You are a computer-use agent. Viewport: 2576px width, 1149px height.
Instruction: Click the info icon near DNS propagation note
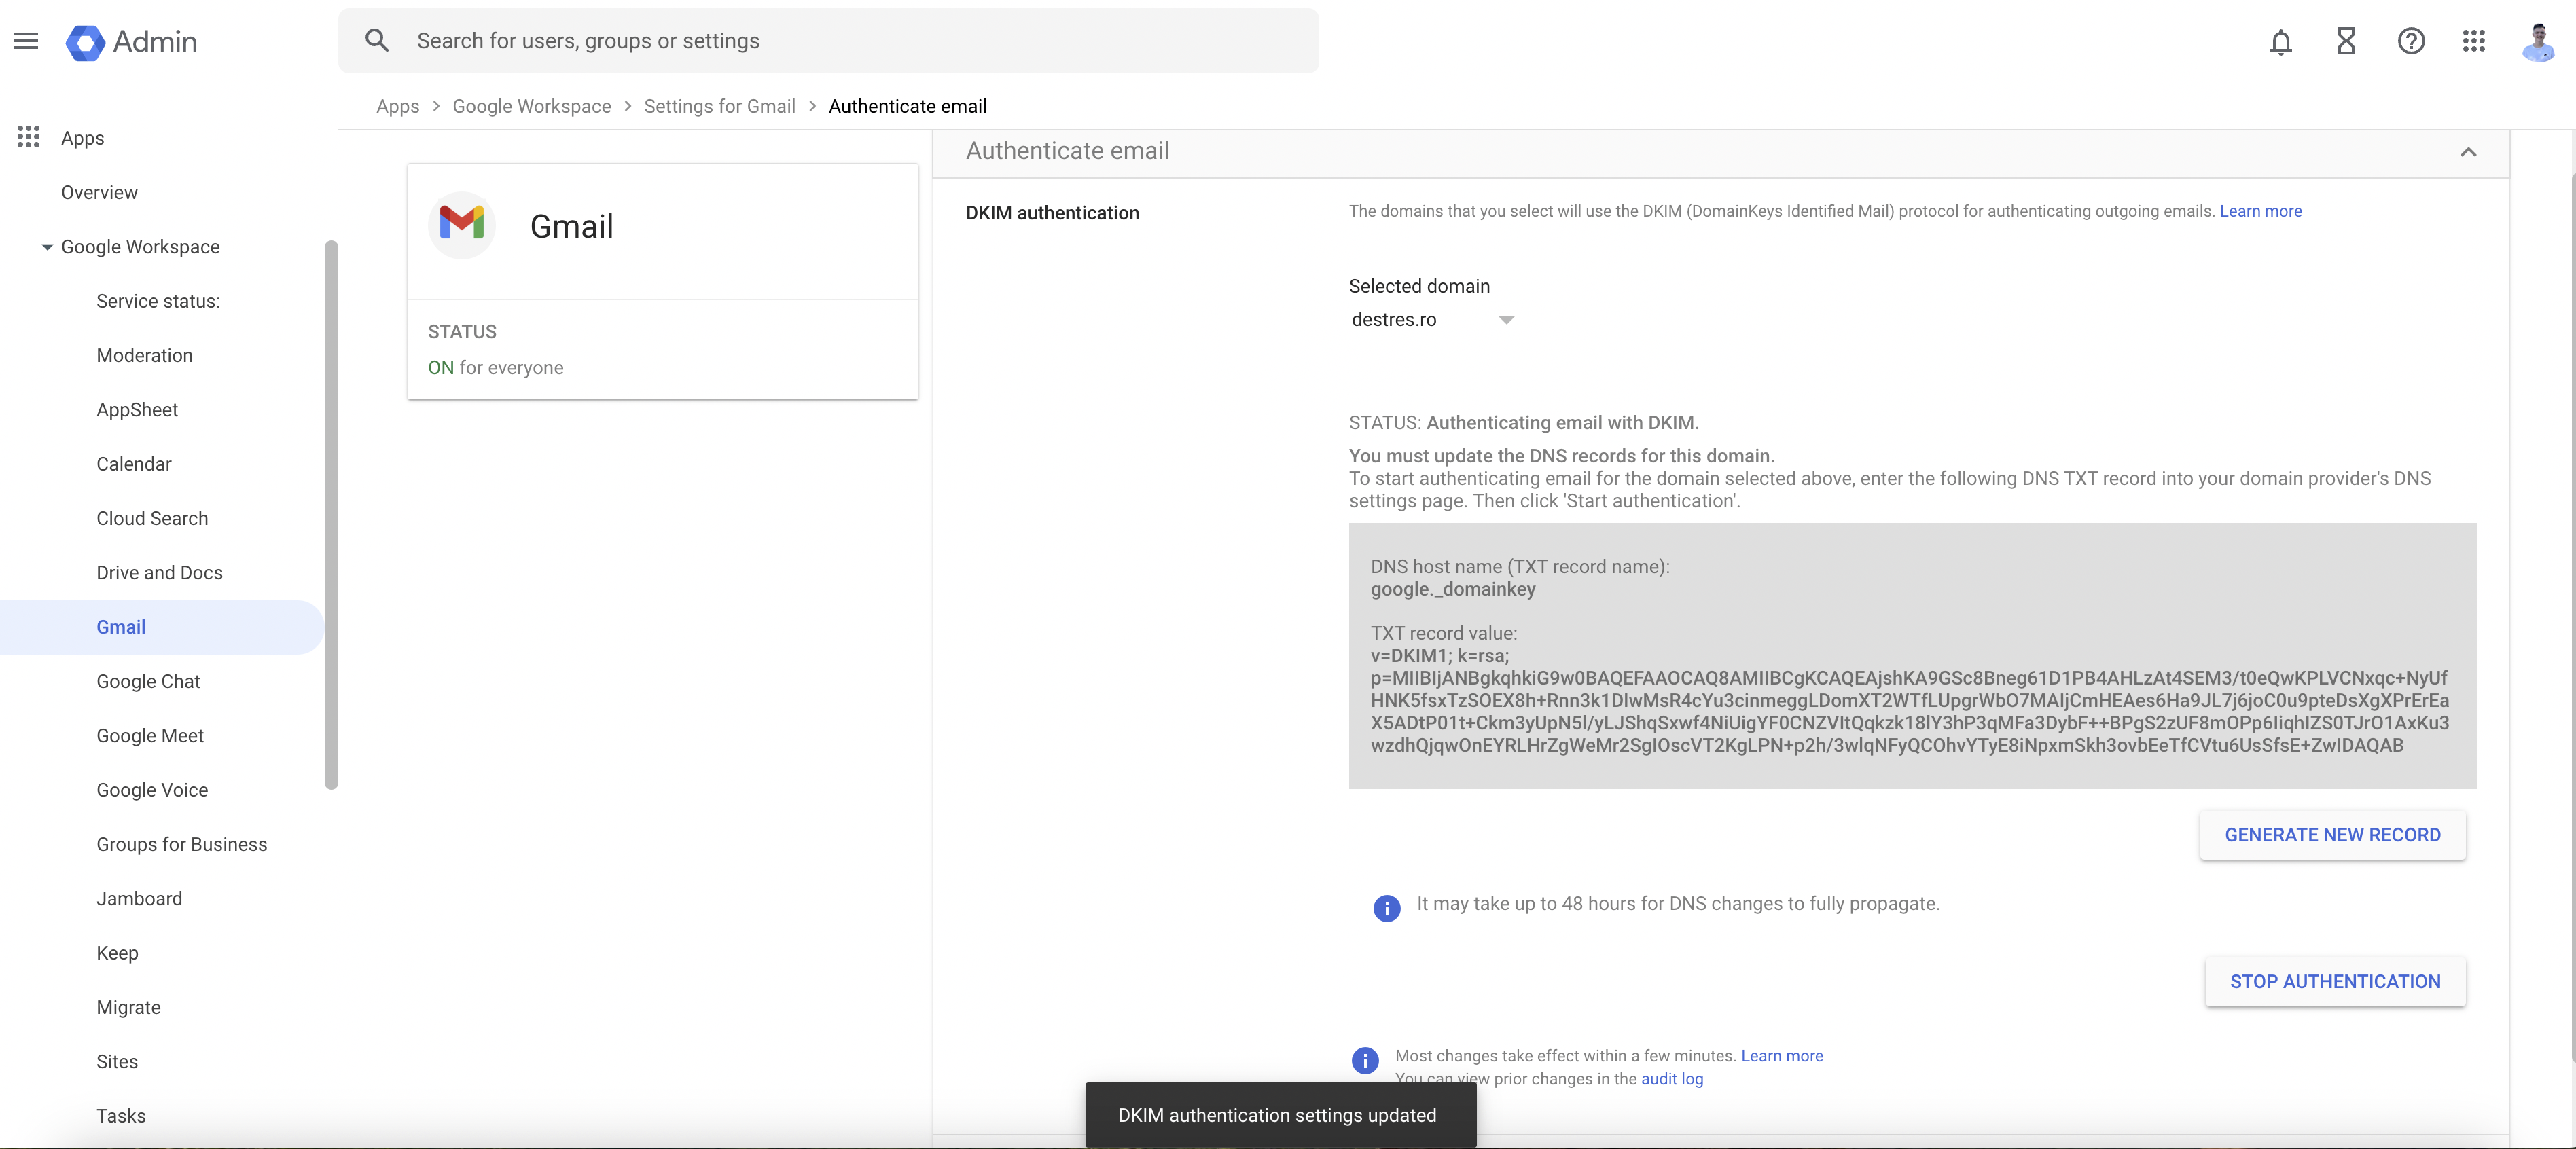pyautogui.click(x=1387, y=907)
